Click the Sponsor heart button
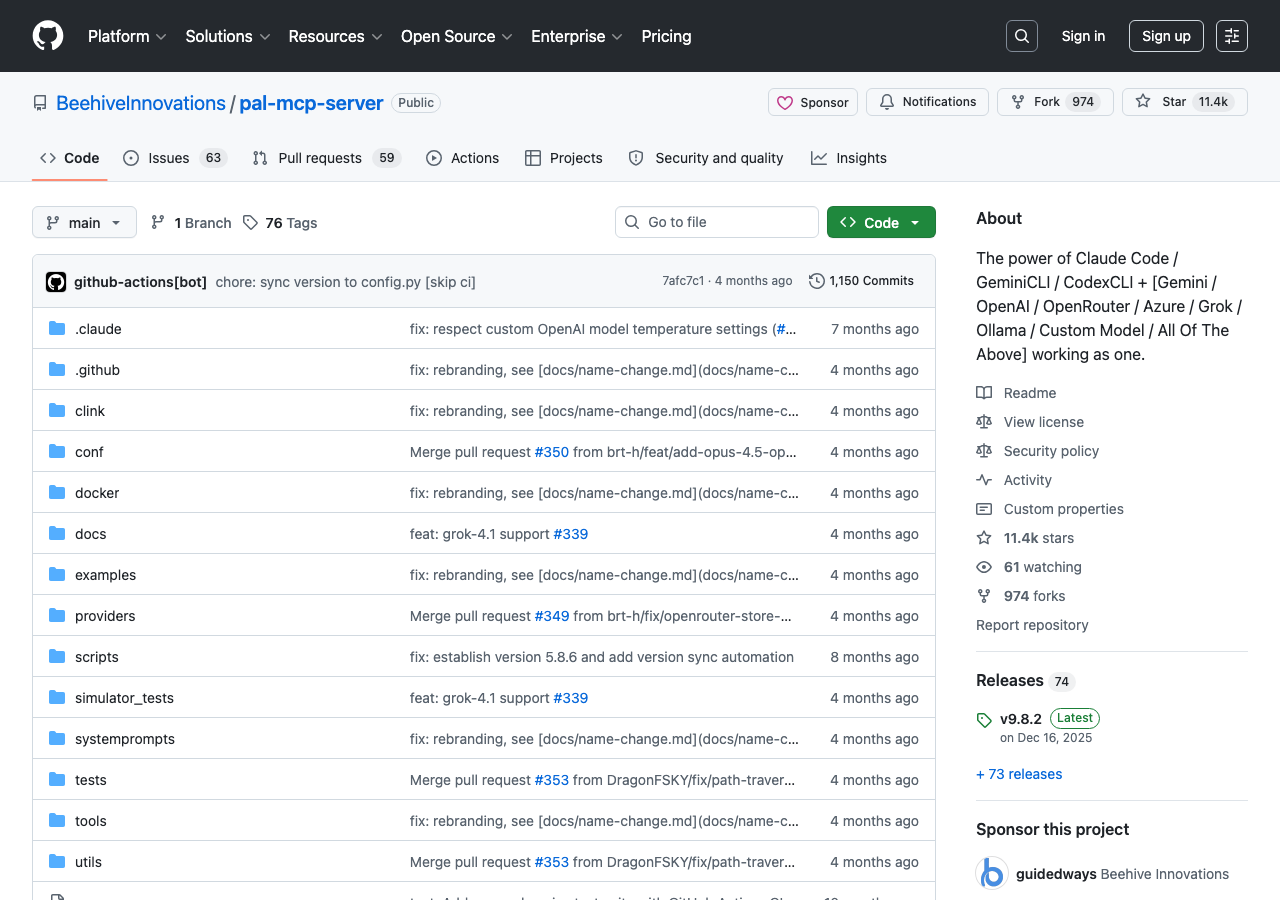Screen dimensions: 1280x900 (813, 102)
